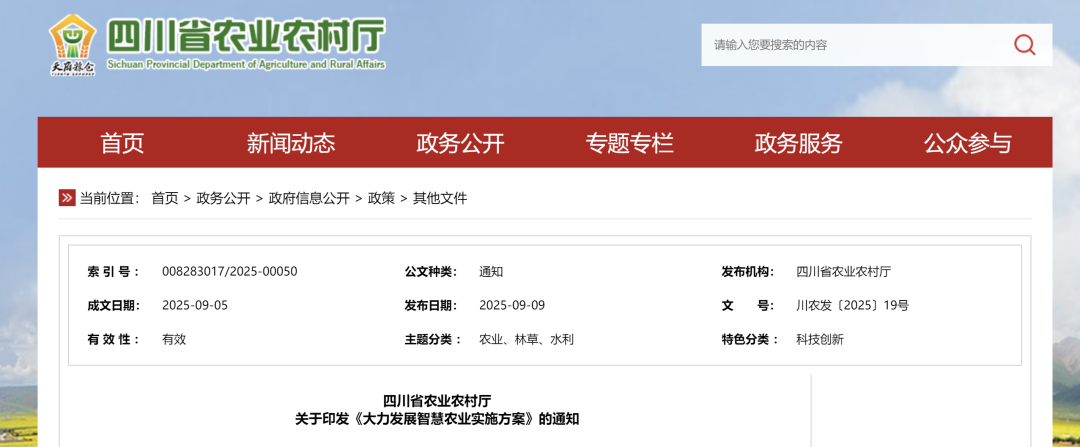Click the 四川省农业农村厅 site title text
This screenshot has height=447, width=1080.
coord(246,36)
